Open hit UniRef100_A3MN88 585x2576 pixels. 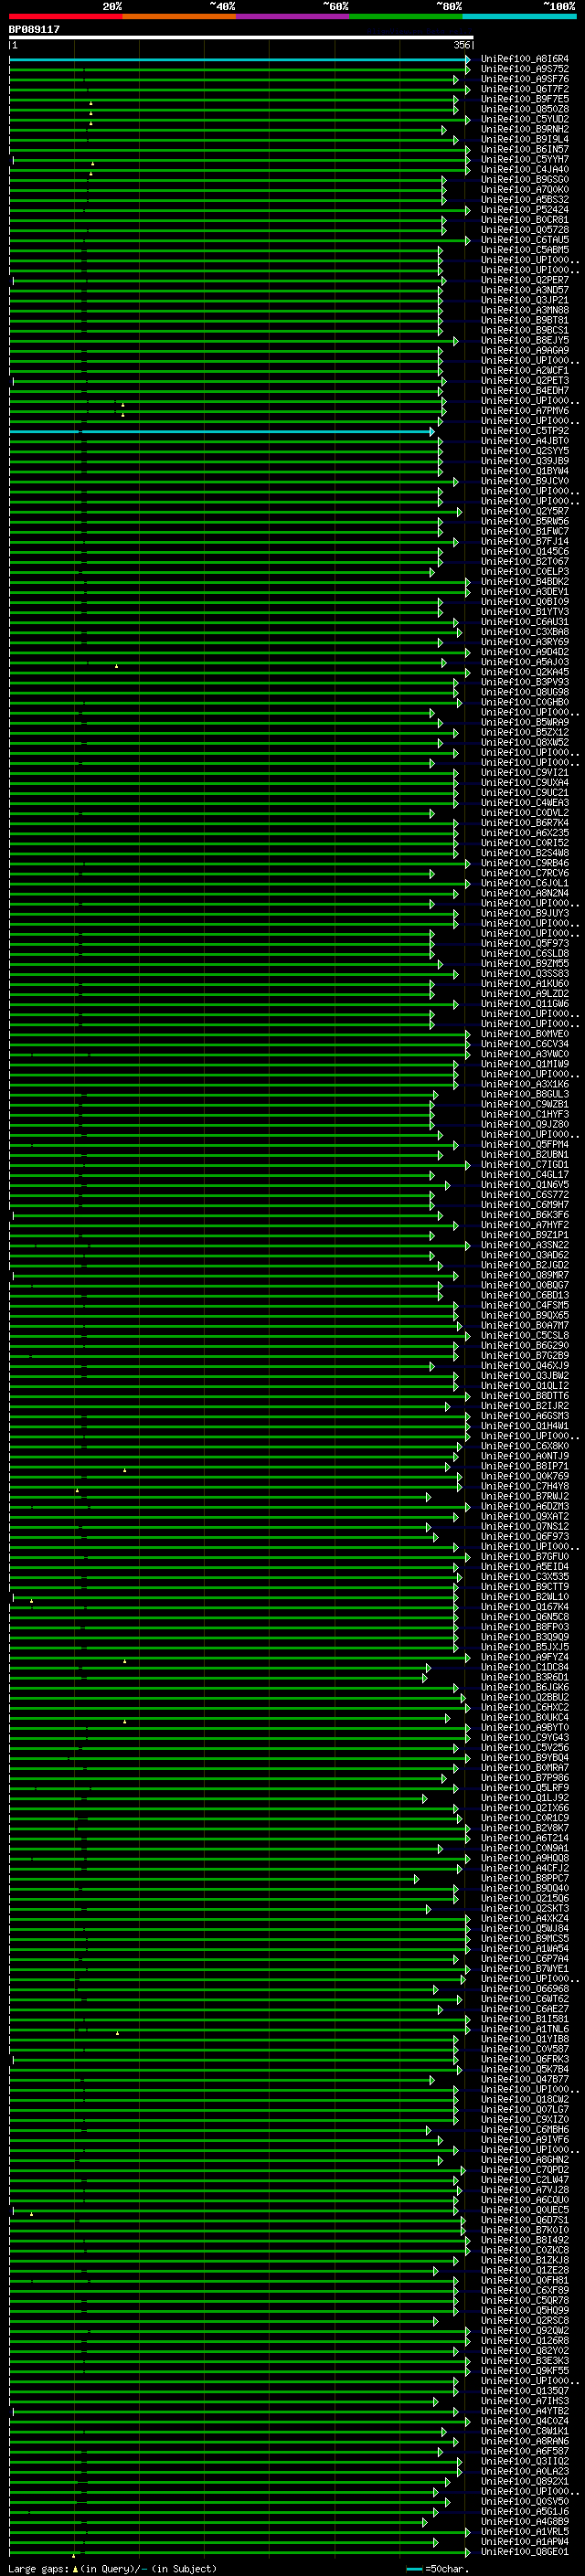525,310
